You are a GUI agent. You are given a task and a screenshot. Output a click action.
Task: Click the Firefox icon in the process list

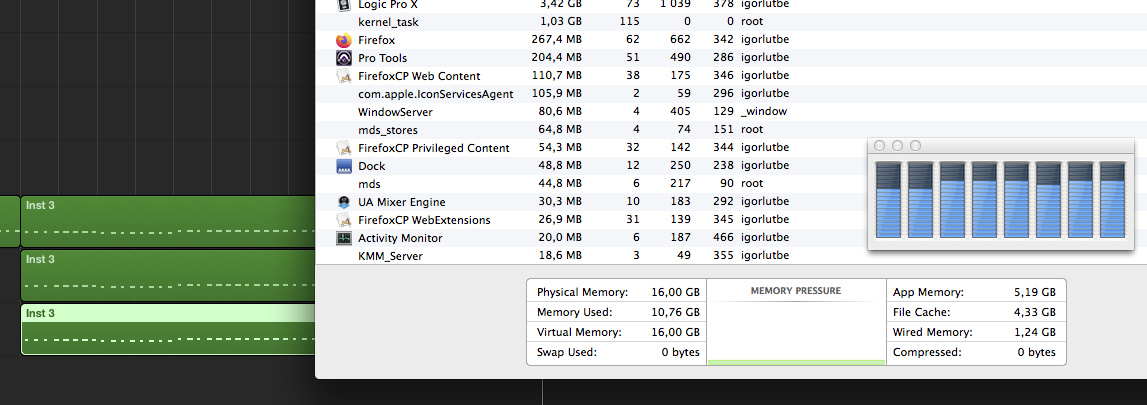(x=344, y=40)
